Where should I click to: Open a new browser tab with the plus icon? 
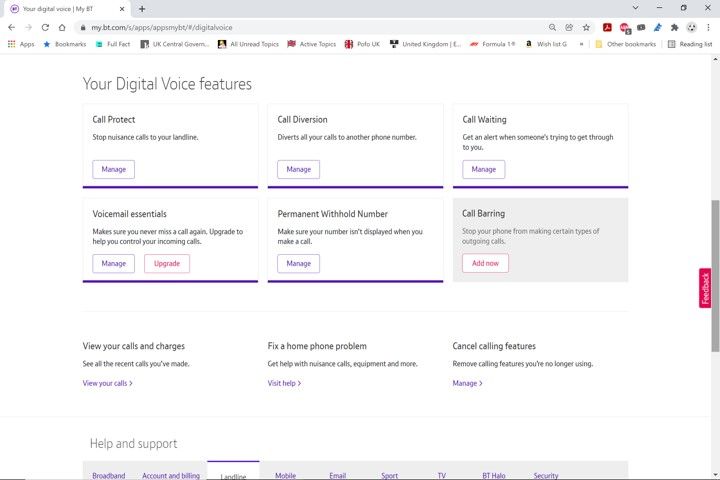tap(141, 8)
